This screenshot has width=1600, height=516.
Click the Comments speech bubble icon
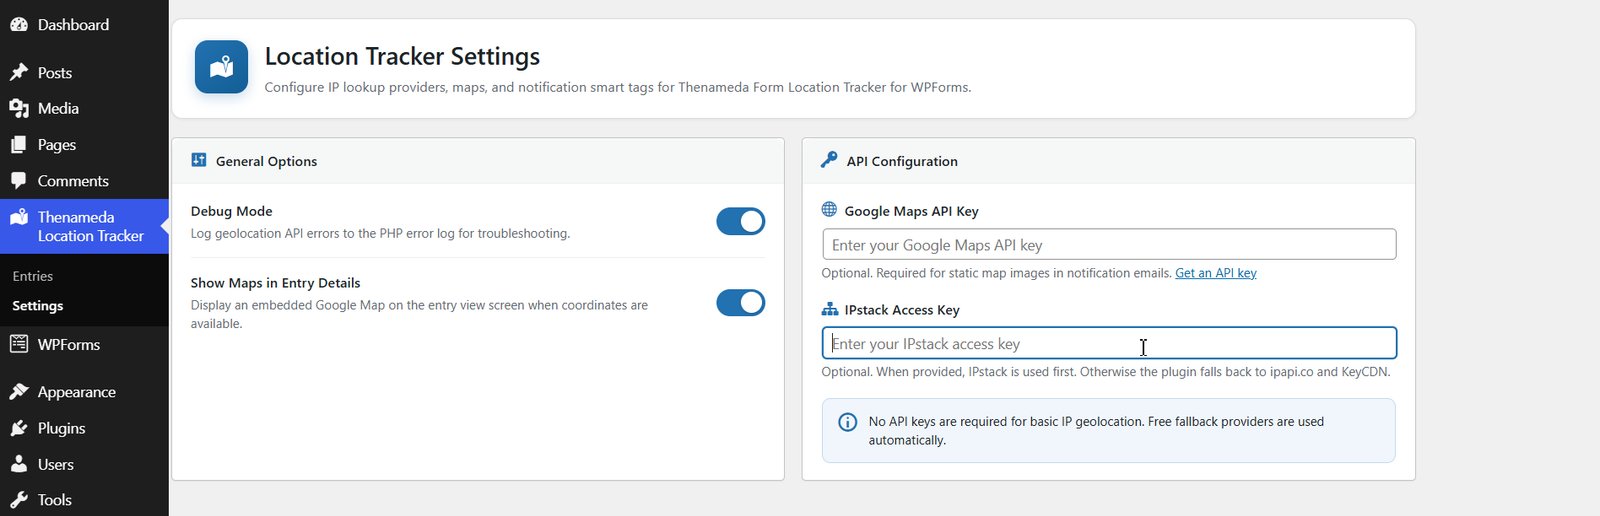(x=19, y=181)
